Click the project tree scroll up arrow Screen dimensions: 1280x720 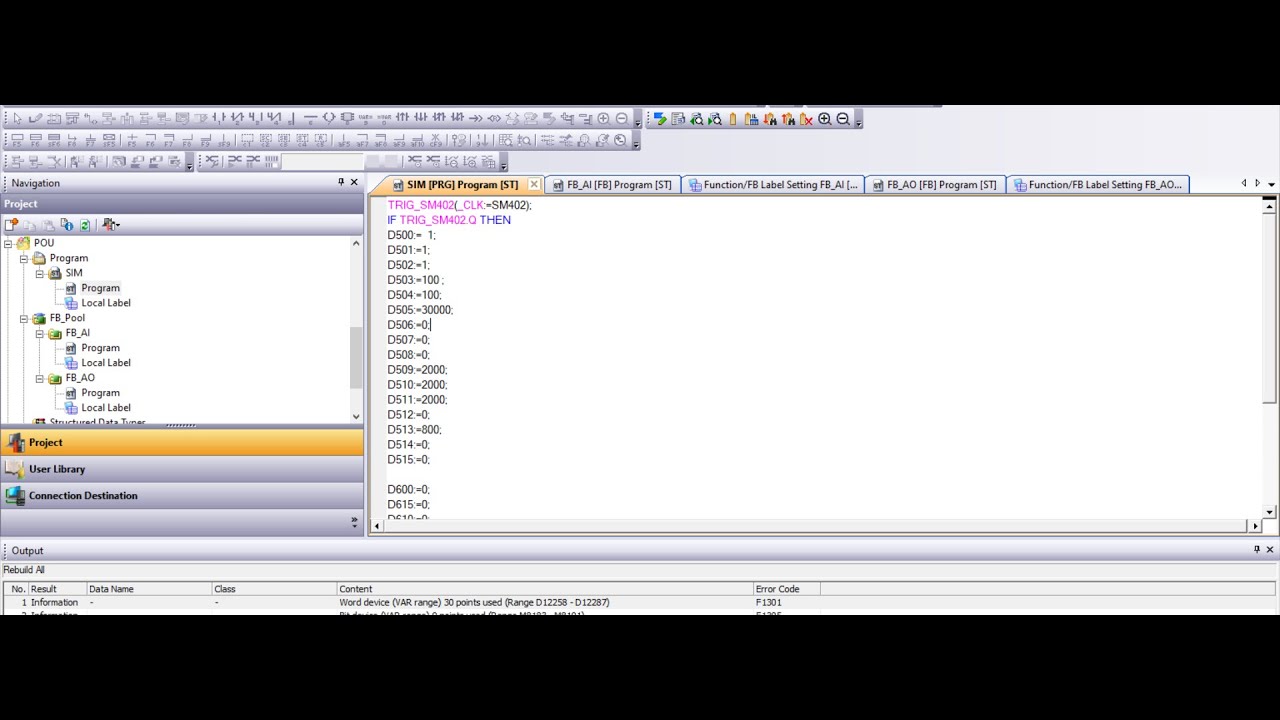pos(356,243)
